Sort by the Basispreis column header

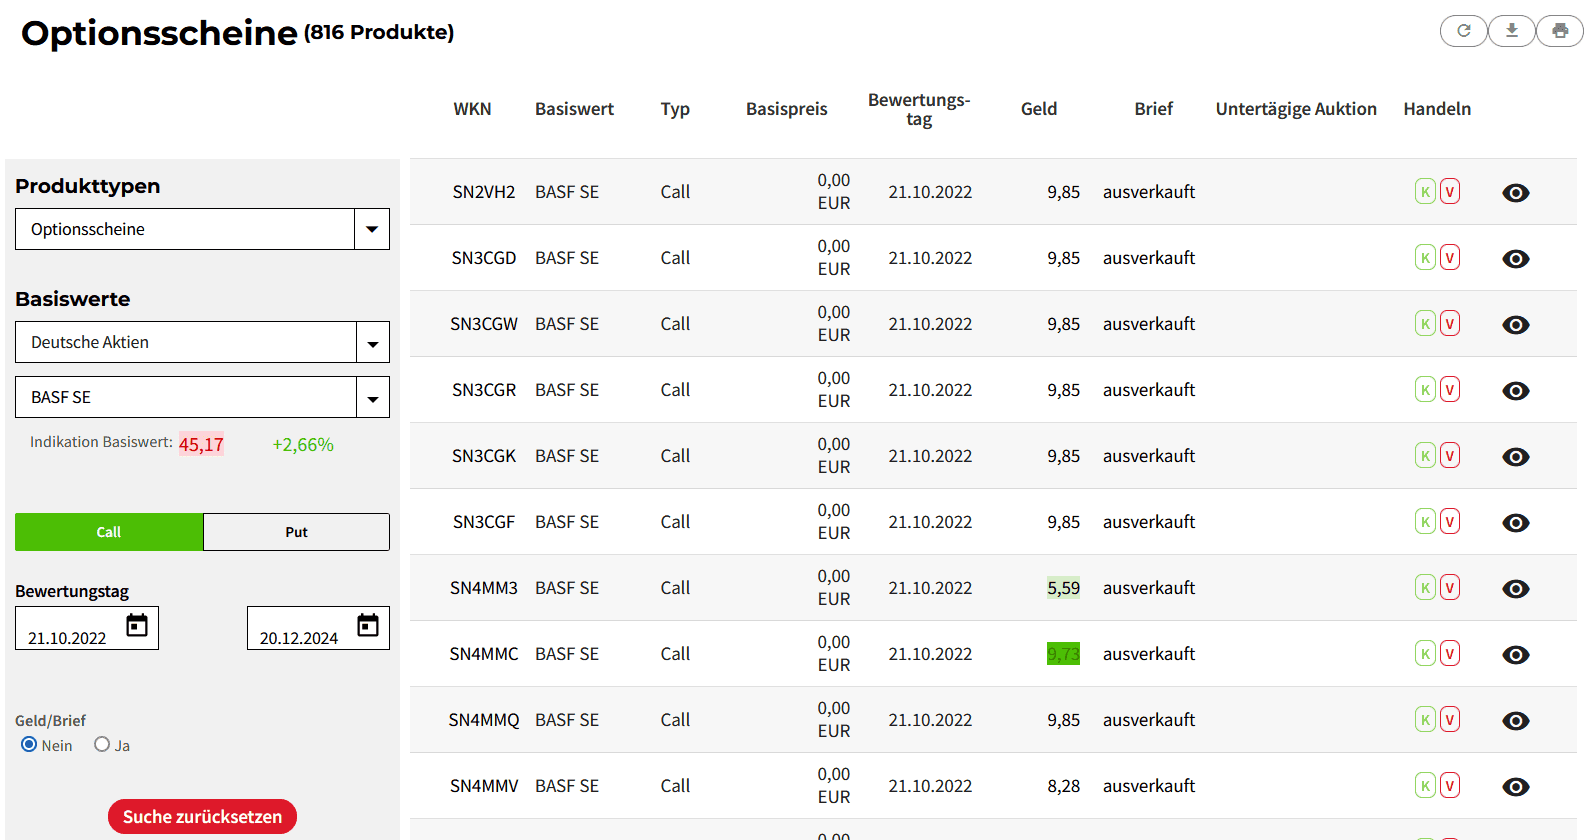click(x=787, y=109)
